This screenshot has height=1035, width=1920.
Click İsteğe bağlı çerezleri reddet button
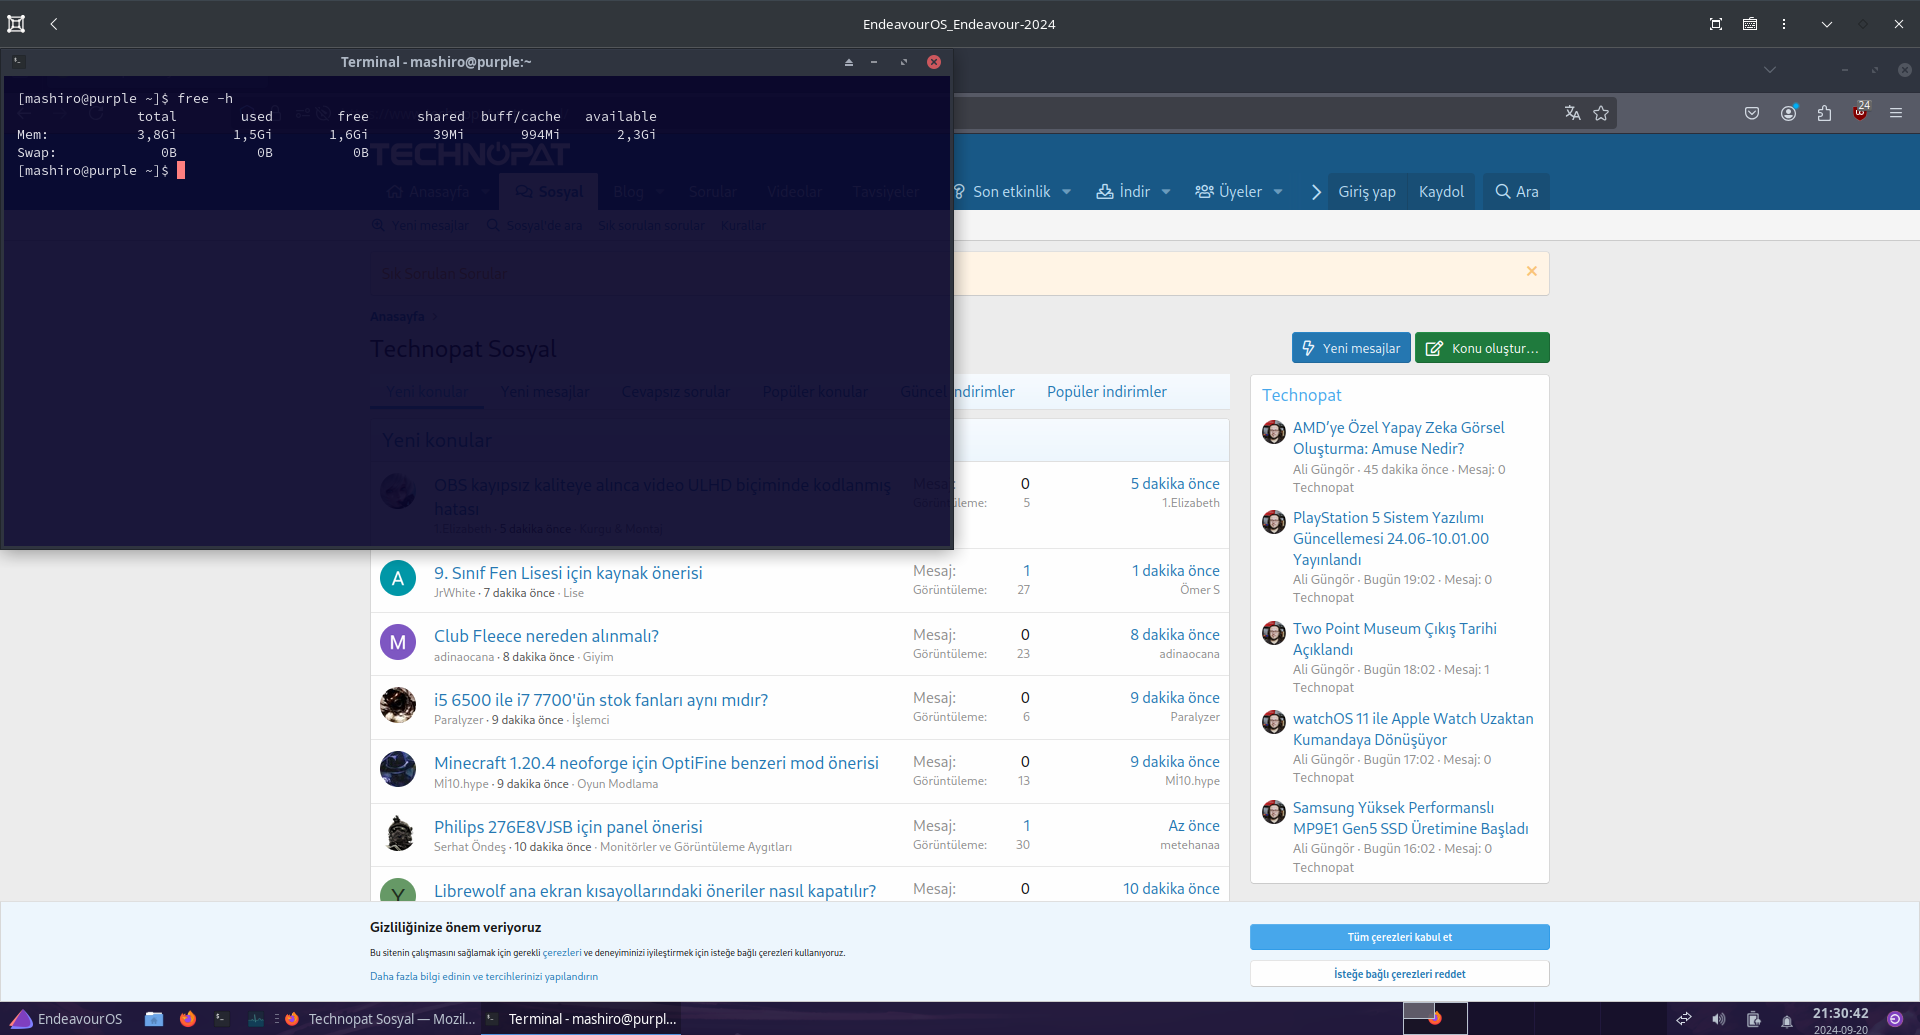[1400, 974]
